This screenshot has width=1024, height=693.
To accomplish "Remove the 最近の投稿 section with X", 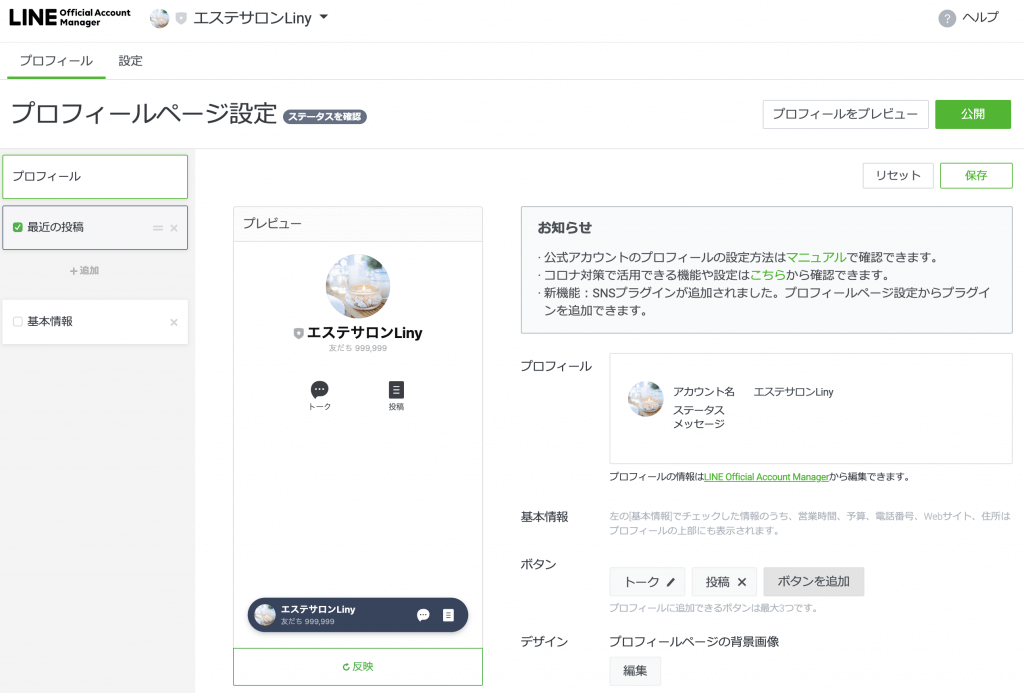I will pyautogui.click(x=174, y=228).
